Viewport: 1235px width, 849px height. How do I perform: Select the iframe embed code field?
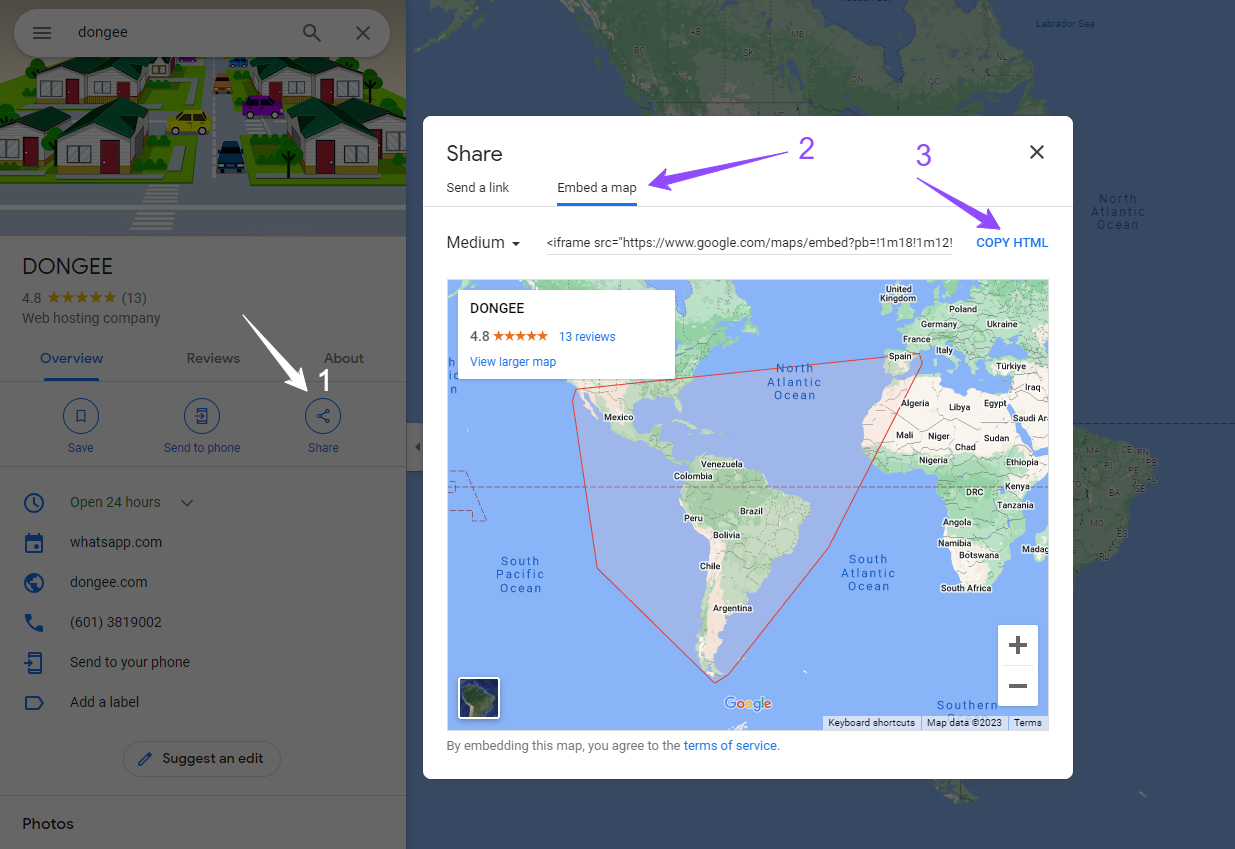(x=749, y=243)
